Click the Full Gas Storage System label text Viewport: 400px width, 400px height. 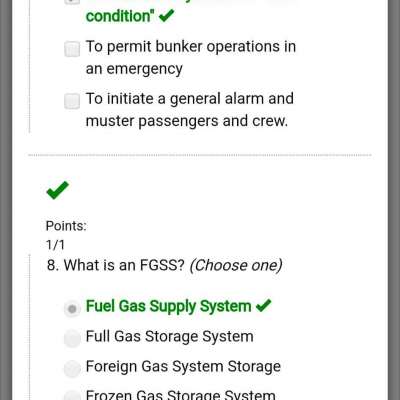(169, 336)
